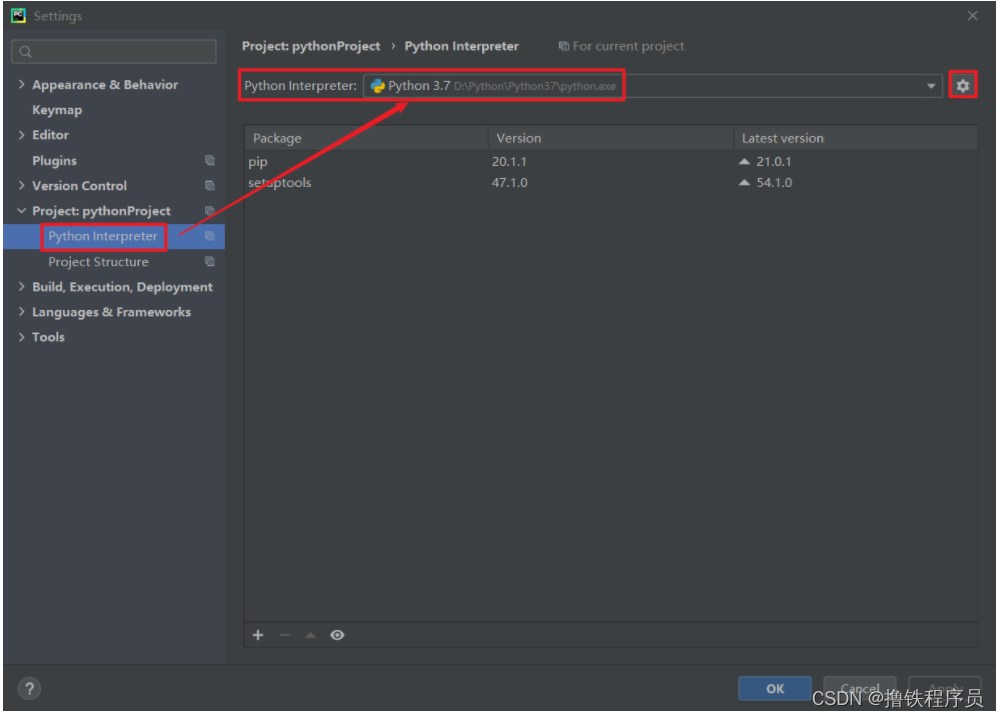Screen dimensions: 1000x718
Task: Click the settings search input field
Action: [114, 52]
